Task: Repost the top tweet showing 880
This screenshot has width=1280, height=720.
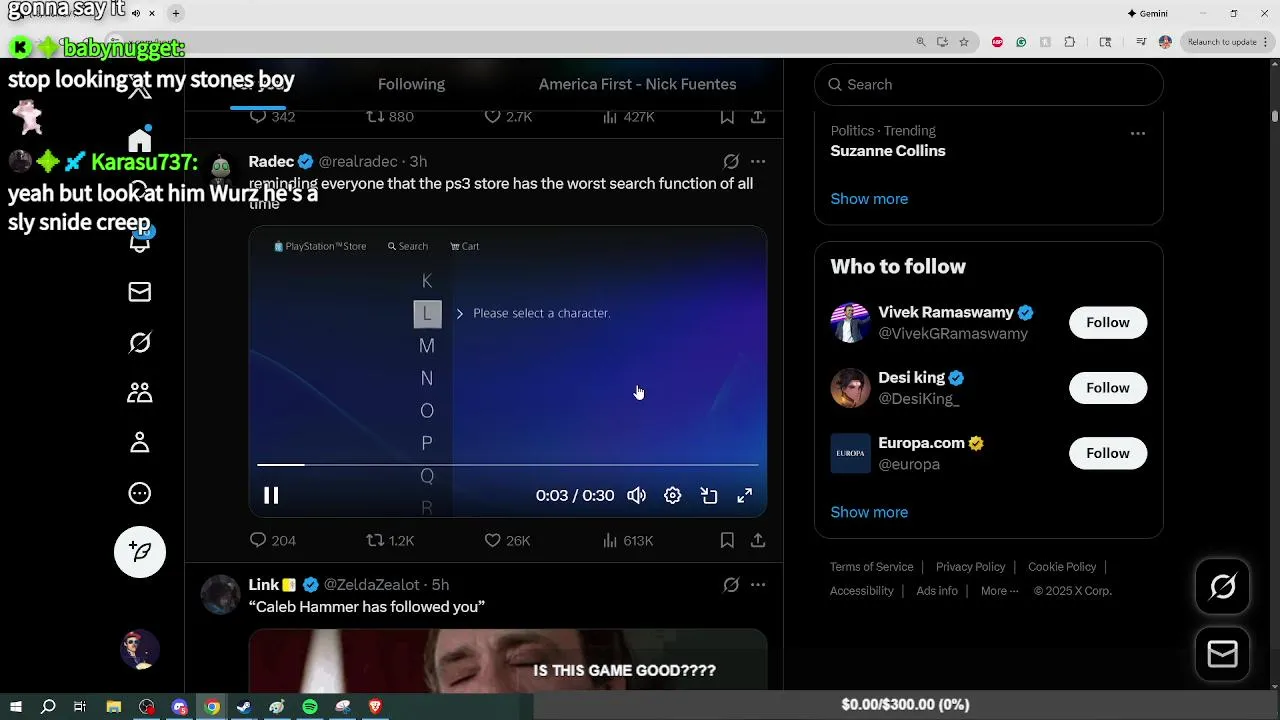Action: click(x=390, y=117)
